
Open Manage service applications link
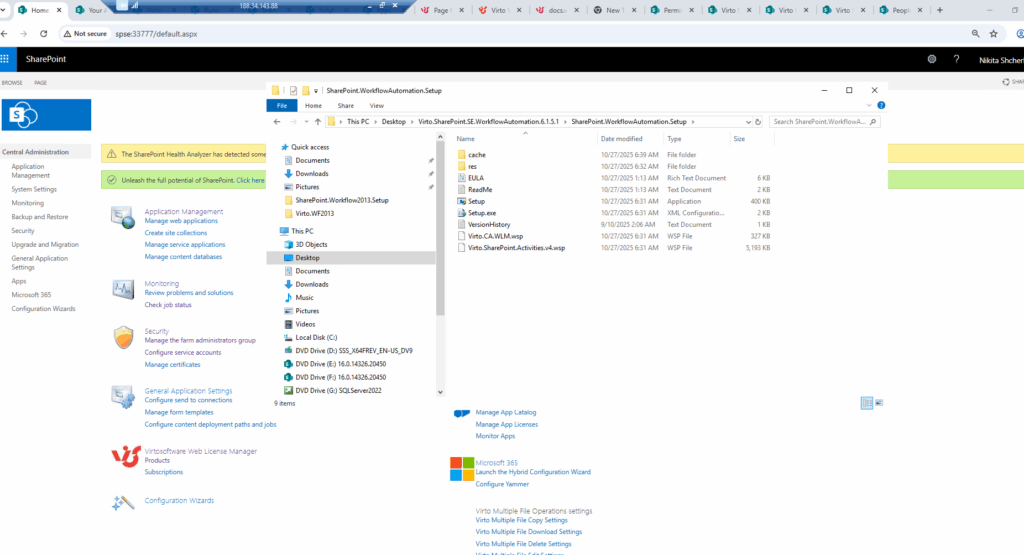185,244
